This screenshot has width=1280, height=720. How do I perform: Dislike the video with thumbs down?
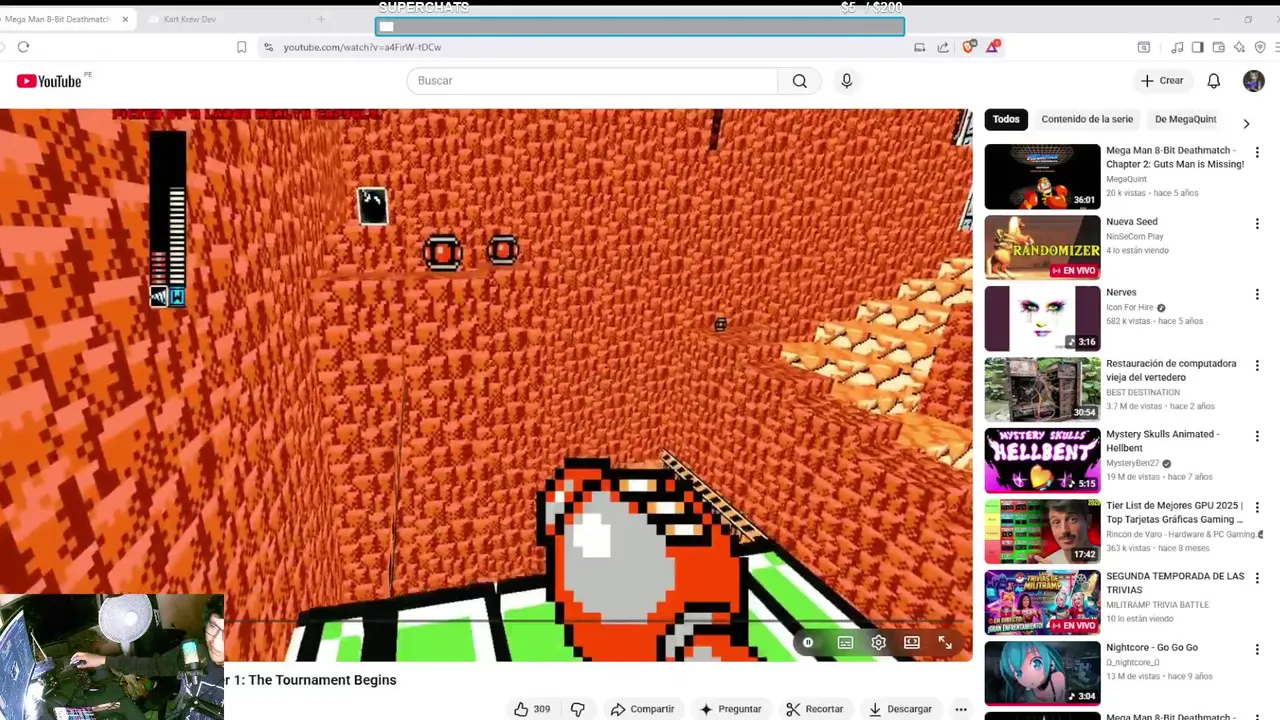(x=577, y=709)
